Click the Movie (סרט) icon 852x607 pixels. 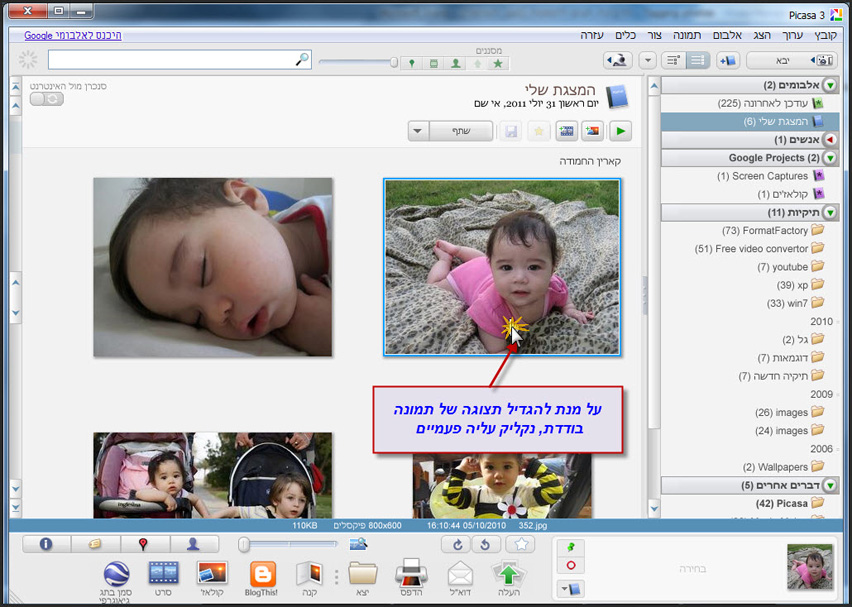point(164,578)
